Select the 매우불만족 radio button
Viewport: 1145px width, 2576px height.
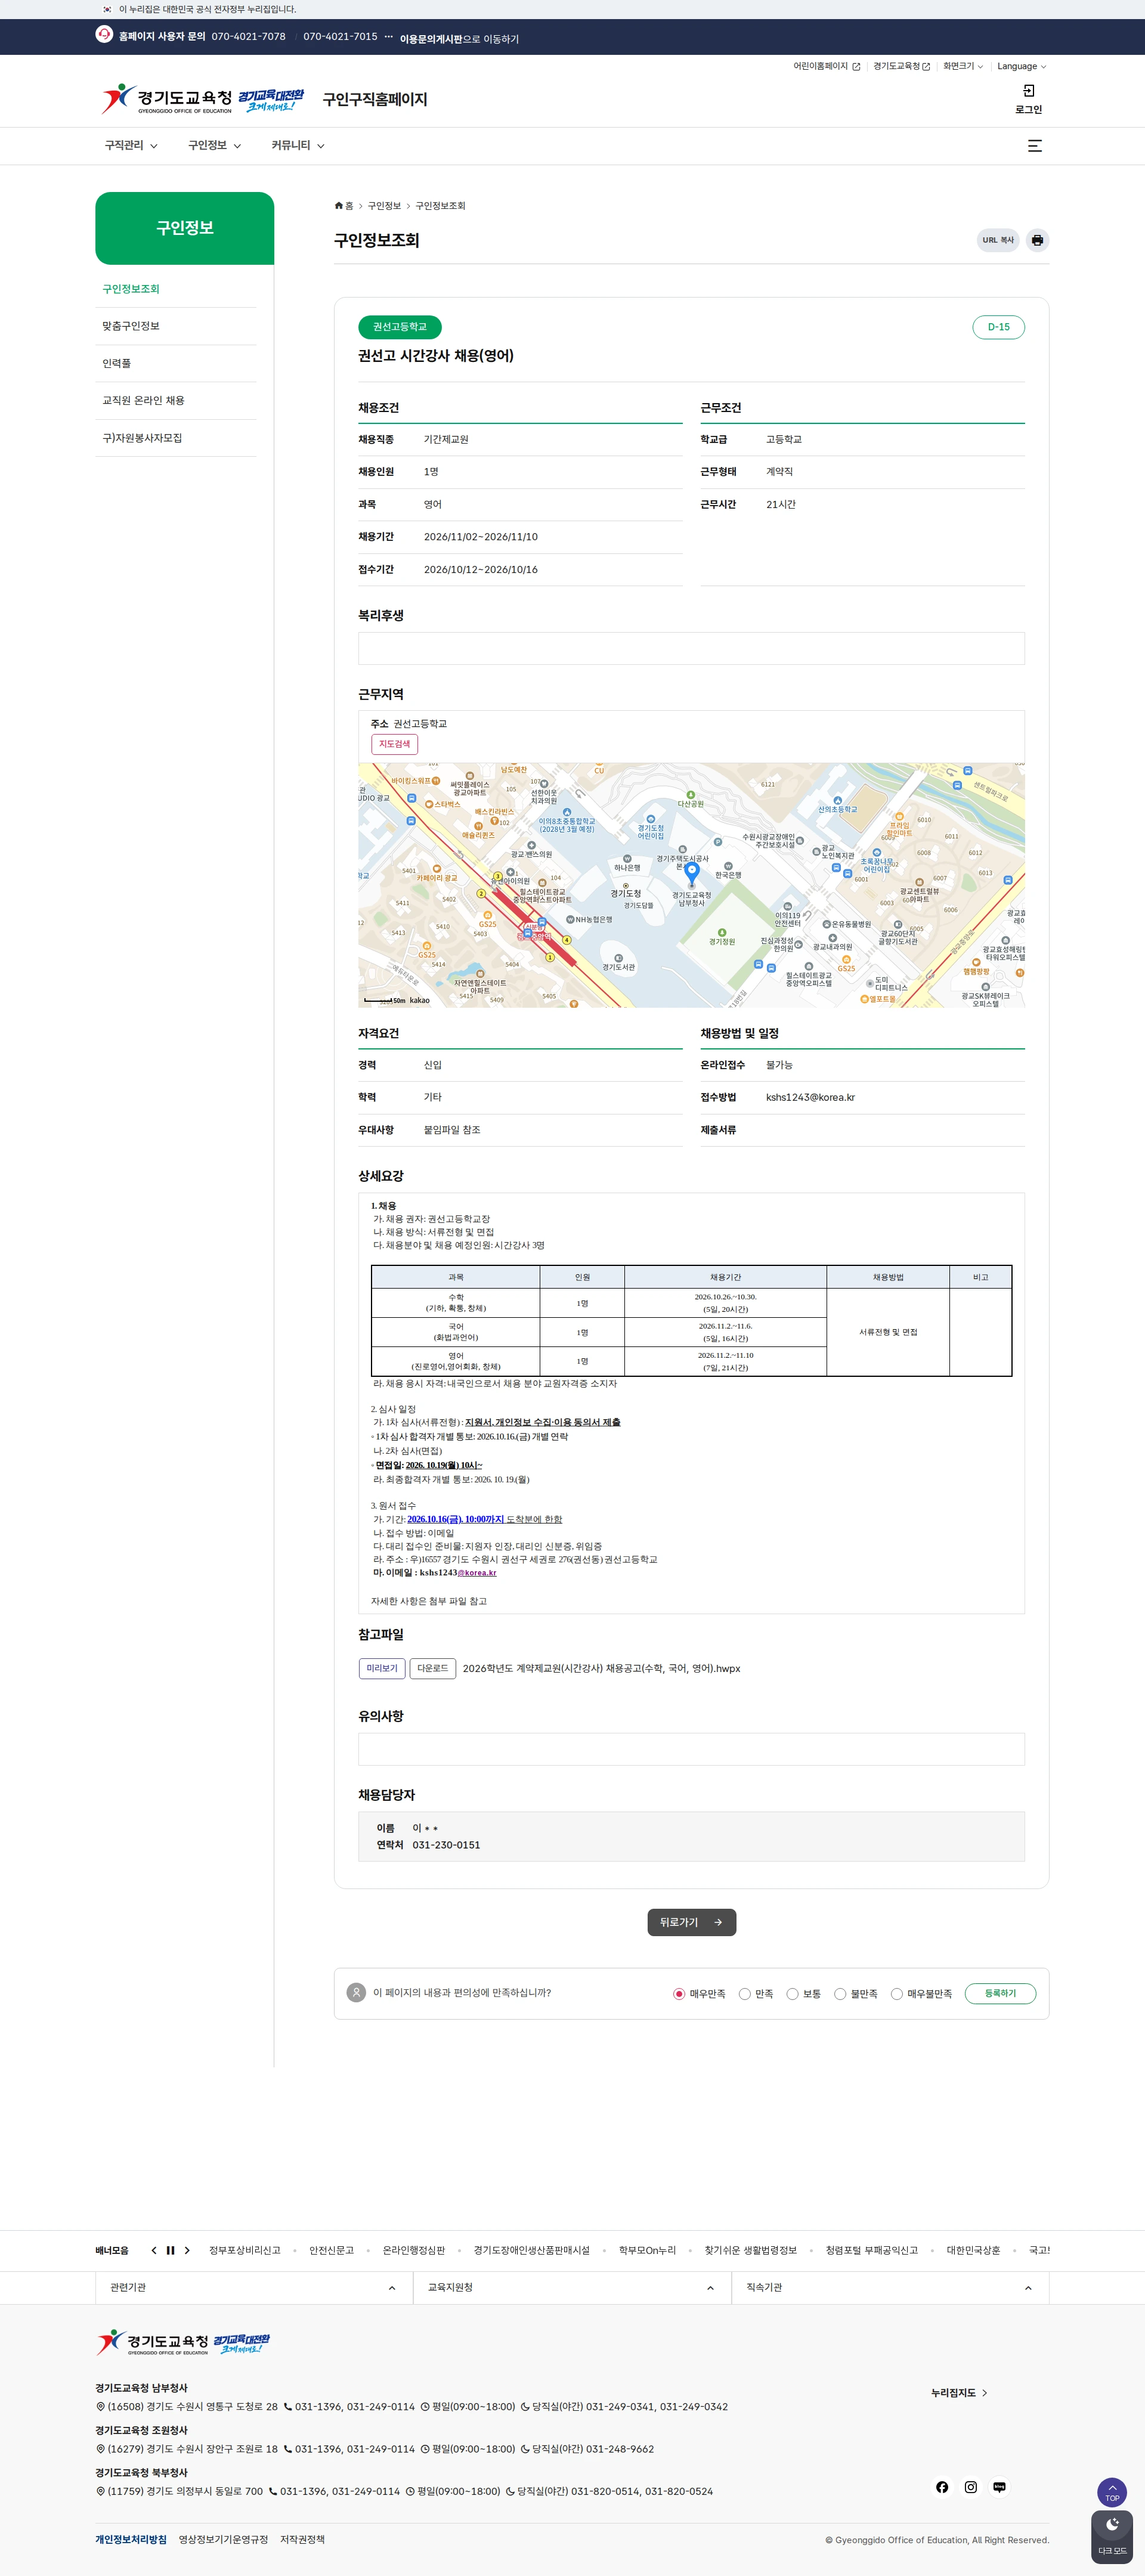pyautogui.click(x=896, y=1993)
